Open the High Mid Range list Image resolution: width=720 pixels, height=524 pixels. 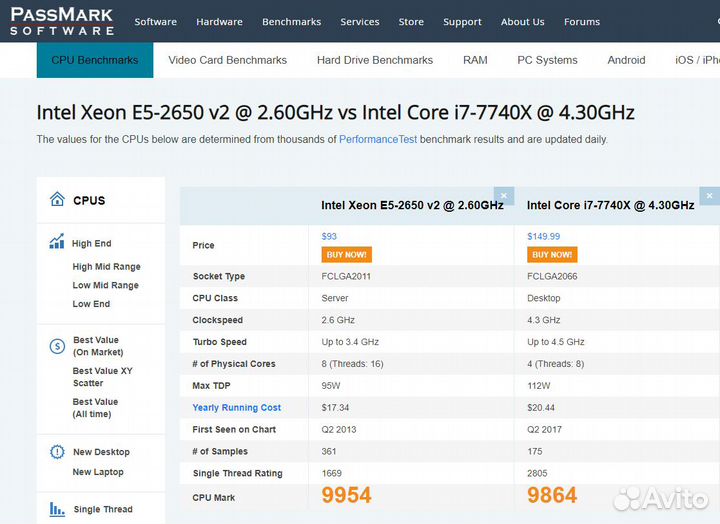click(x=107, y=266)
